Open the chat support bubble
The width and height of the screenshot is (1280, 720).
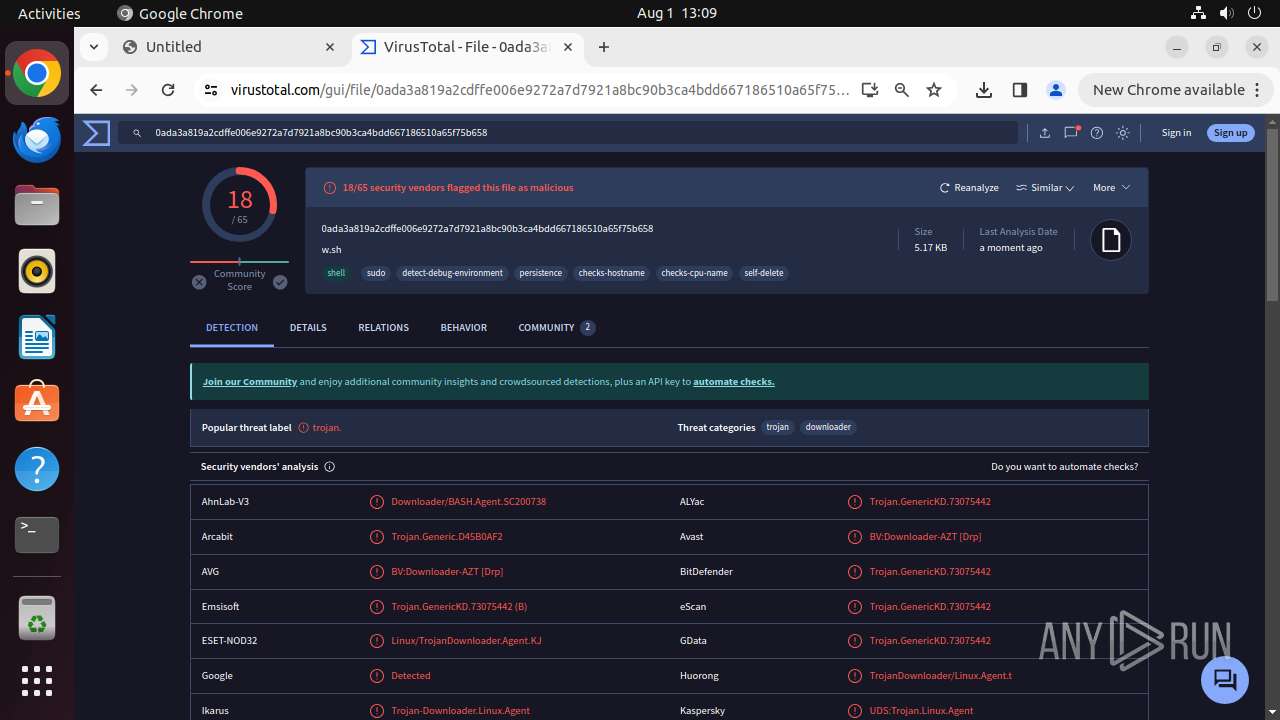[1225, 681]
